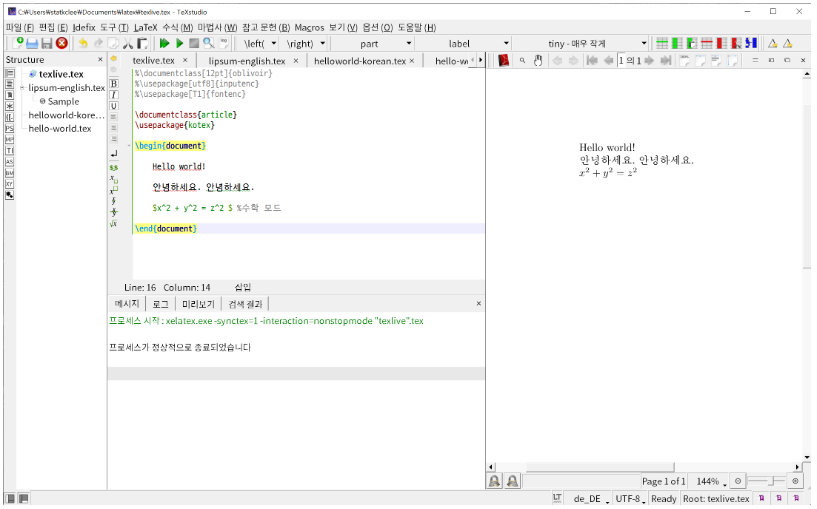Insert superscript using x-superscript icon

pos(114,190)
